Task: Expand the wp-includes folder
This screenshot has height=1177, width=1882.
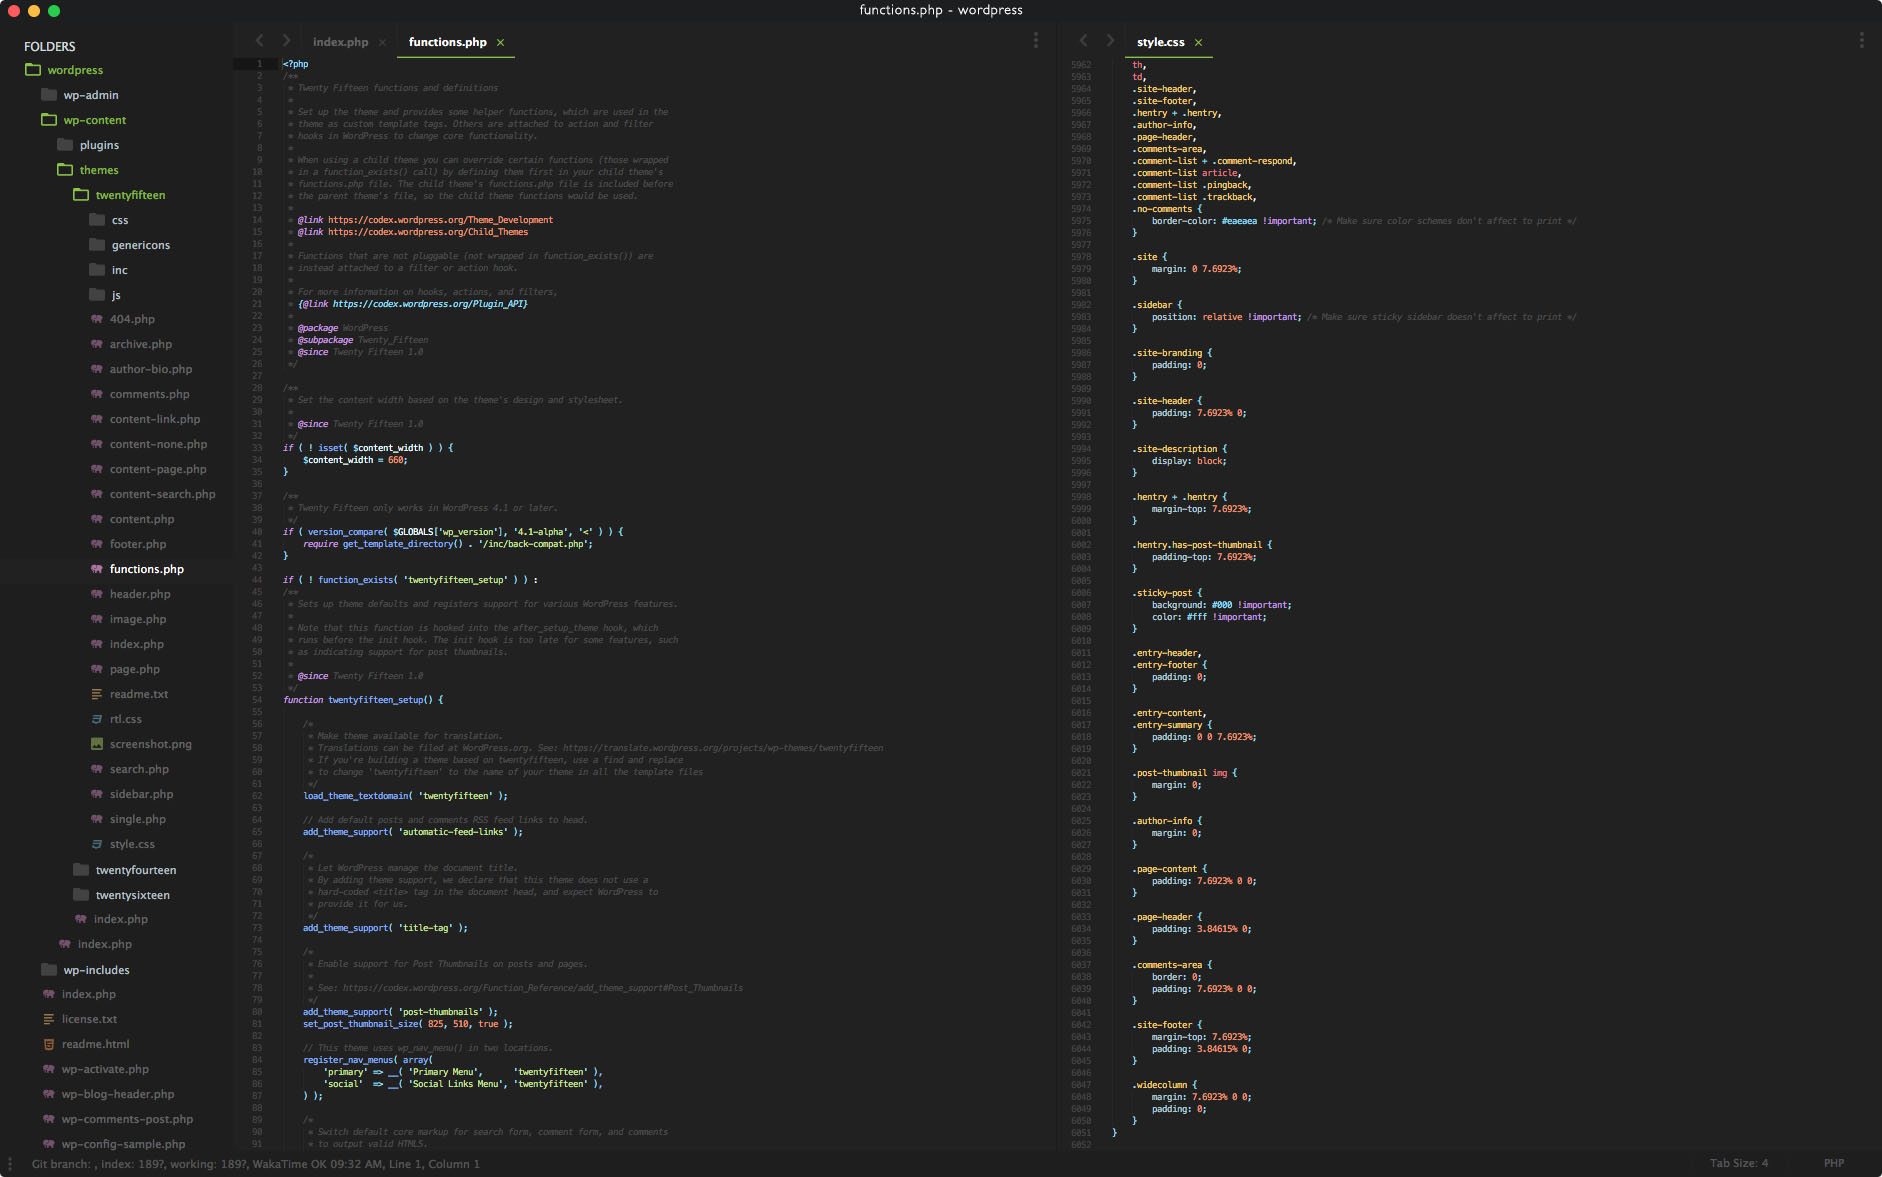Action: pos(49,970)
